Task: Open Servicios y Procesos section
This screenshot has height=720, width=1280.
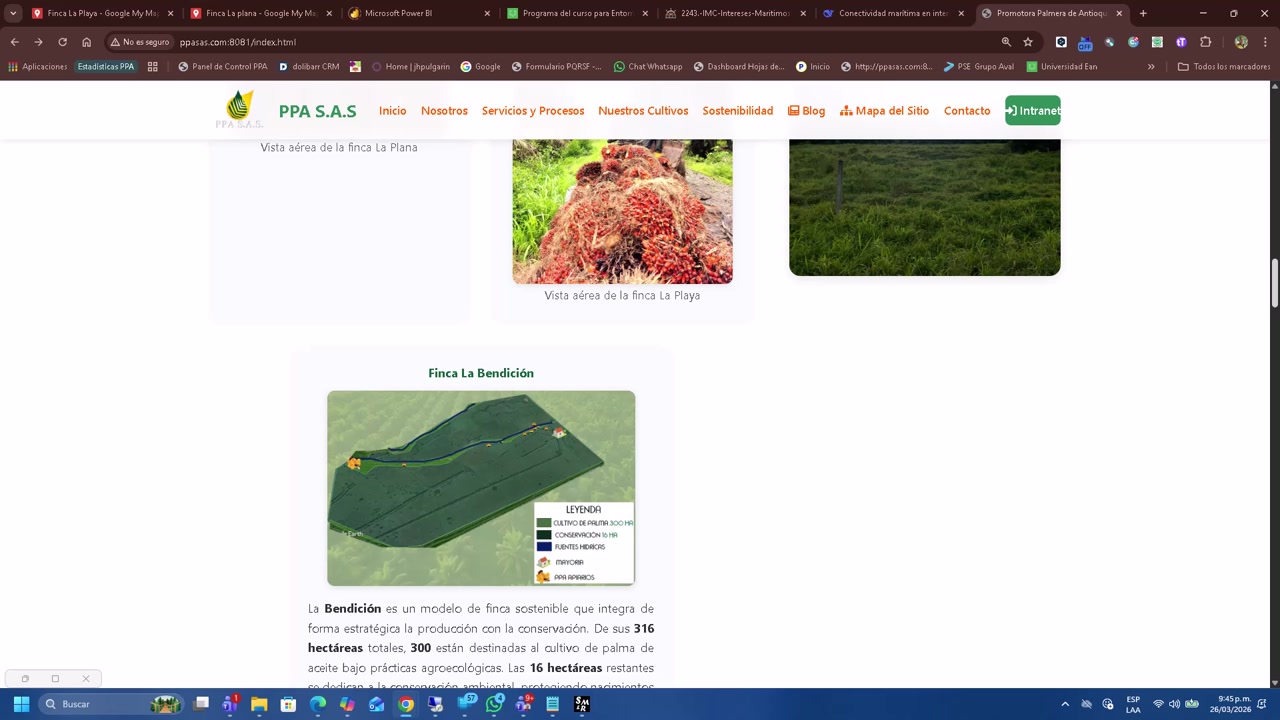Action: [533, 111]
